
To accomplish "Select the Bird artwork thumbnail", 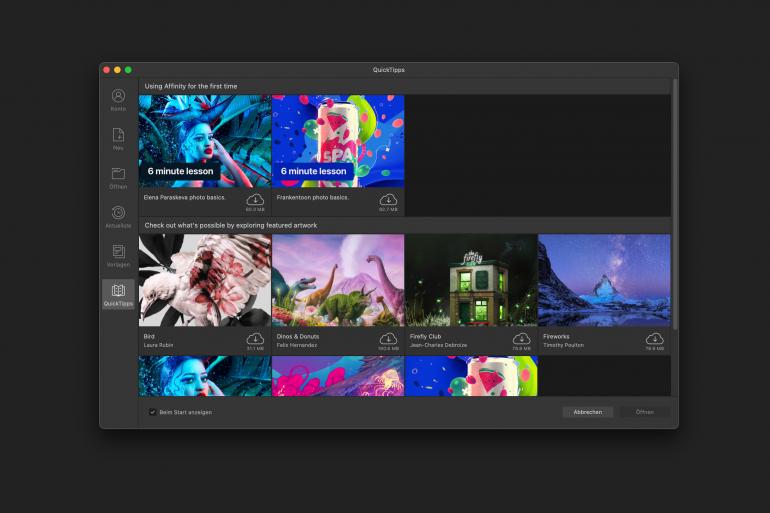I will pyautogui.click(x=205, y=280).
